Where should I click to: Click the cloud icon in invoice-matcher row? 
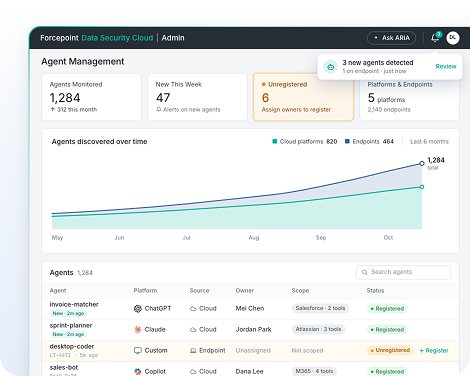point(193,309)
